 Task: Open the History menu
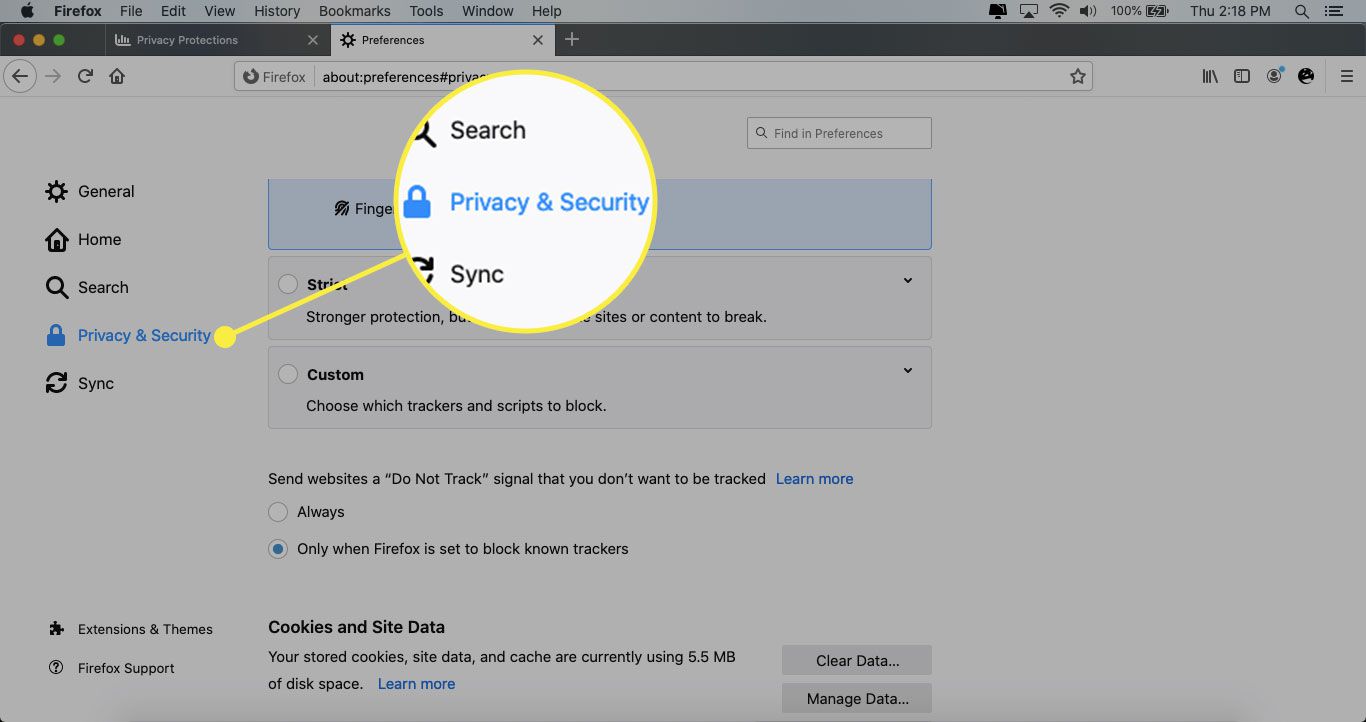click(277, 11)
